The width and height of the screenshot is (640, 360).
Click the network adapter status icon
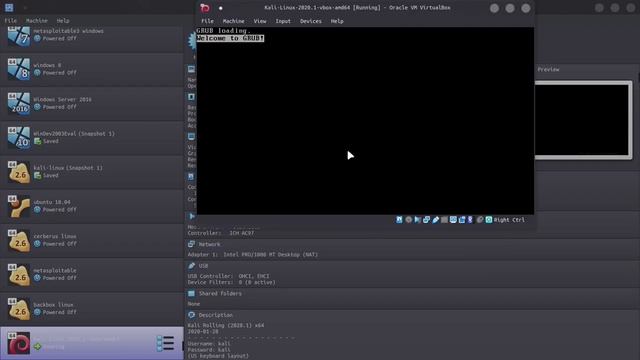[x=427, y=220]
